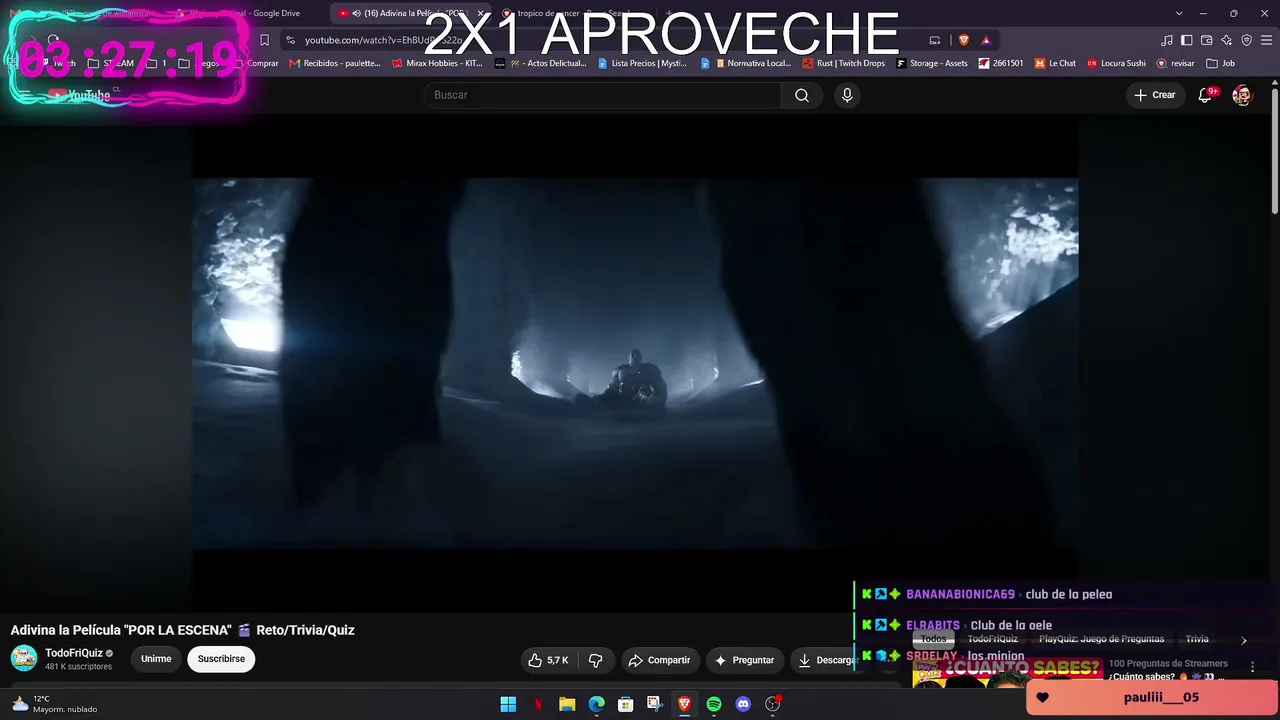1280x720 pixels.
Task: Open the YouTube account avatar menu
Action: [x=1242, y=95]
